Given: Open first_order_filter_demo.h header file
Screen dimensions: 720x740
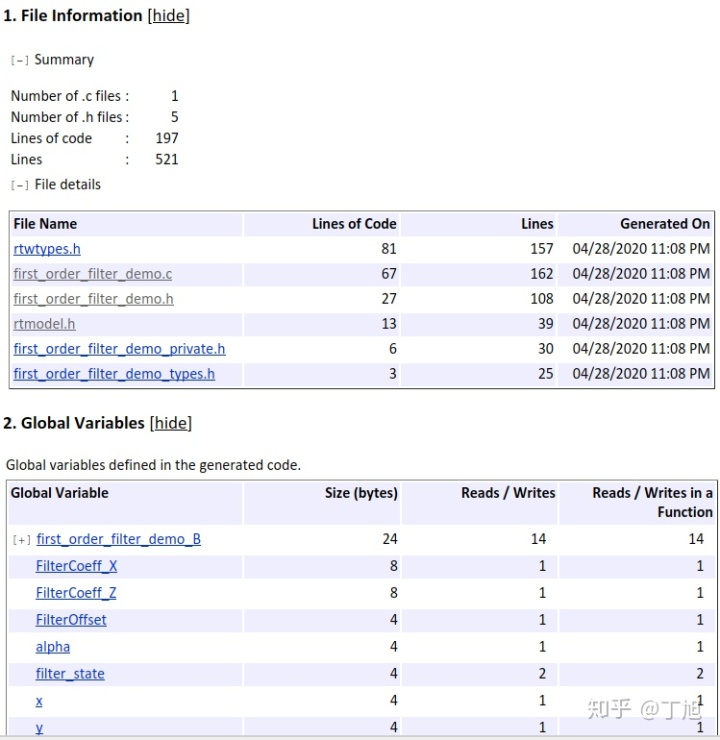Looking at the screenshot, I should tap(93, 299).
